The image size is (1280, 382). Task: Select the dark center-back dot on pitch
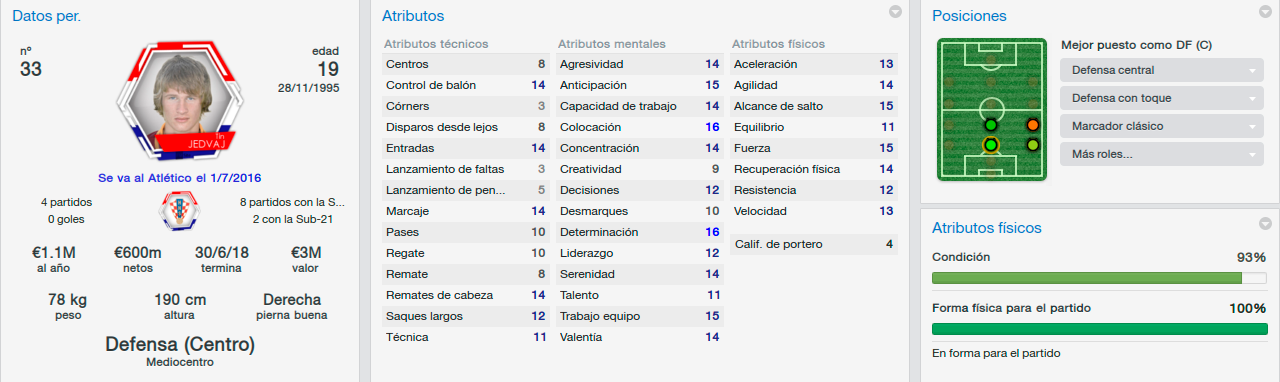pyautogui.click(x=990, y=125)
